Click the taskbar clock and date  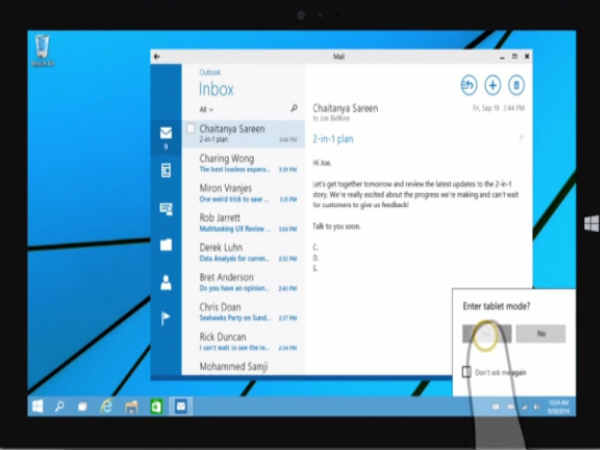(555, 406)
